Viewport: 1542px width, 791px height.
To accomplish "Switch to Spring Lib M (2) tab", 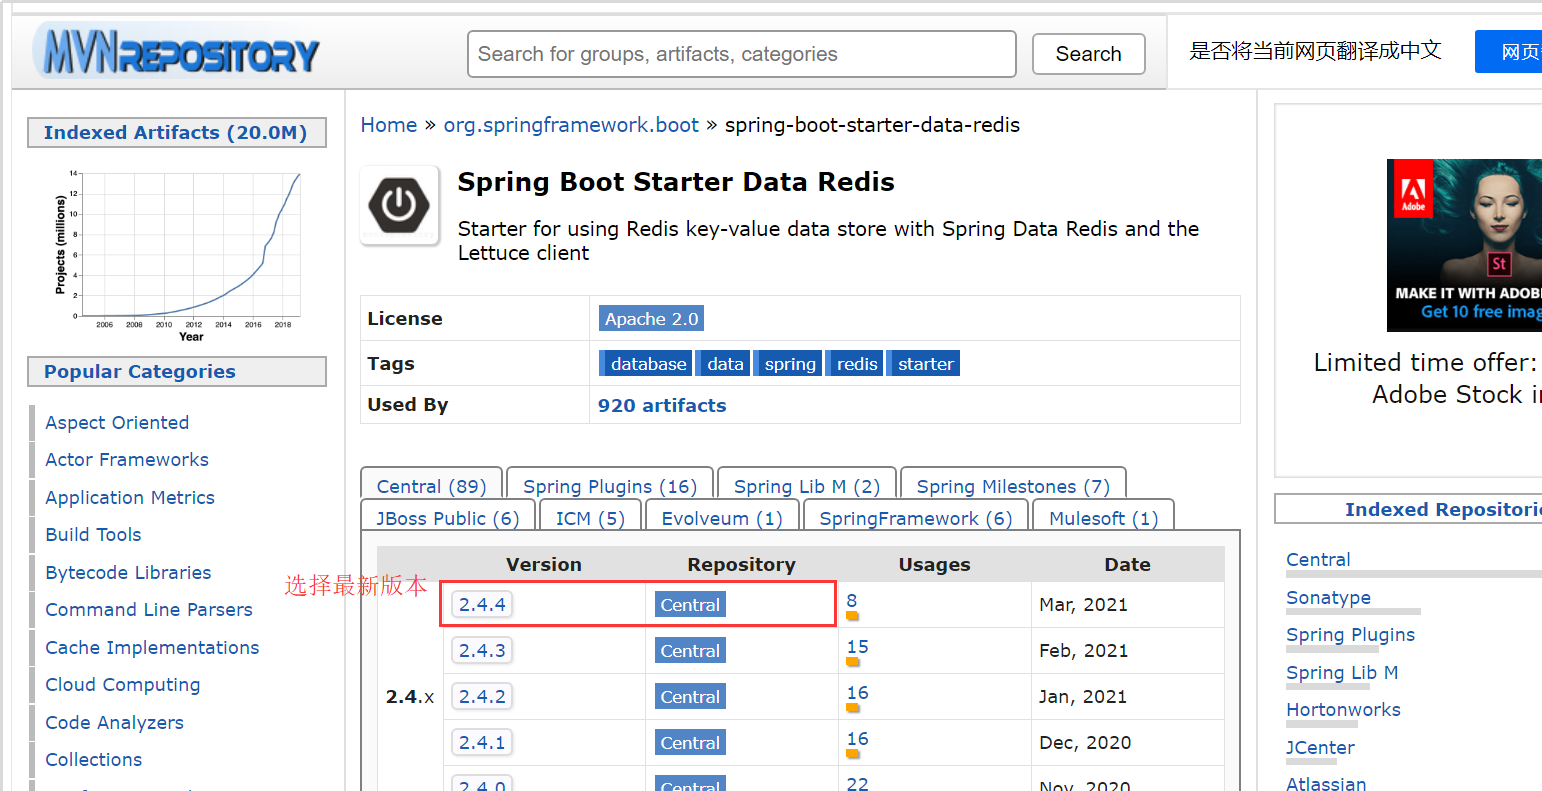I will (807, 486).
